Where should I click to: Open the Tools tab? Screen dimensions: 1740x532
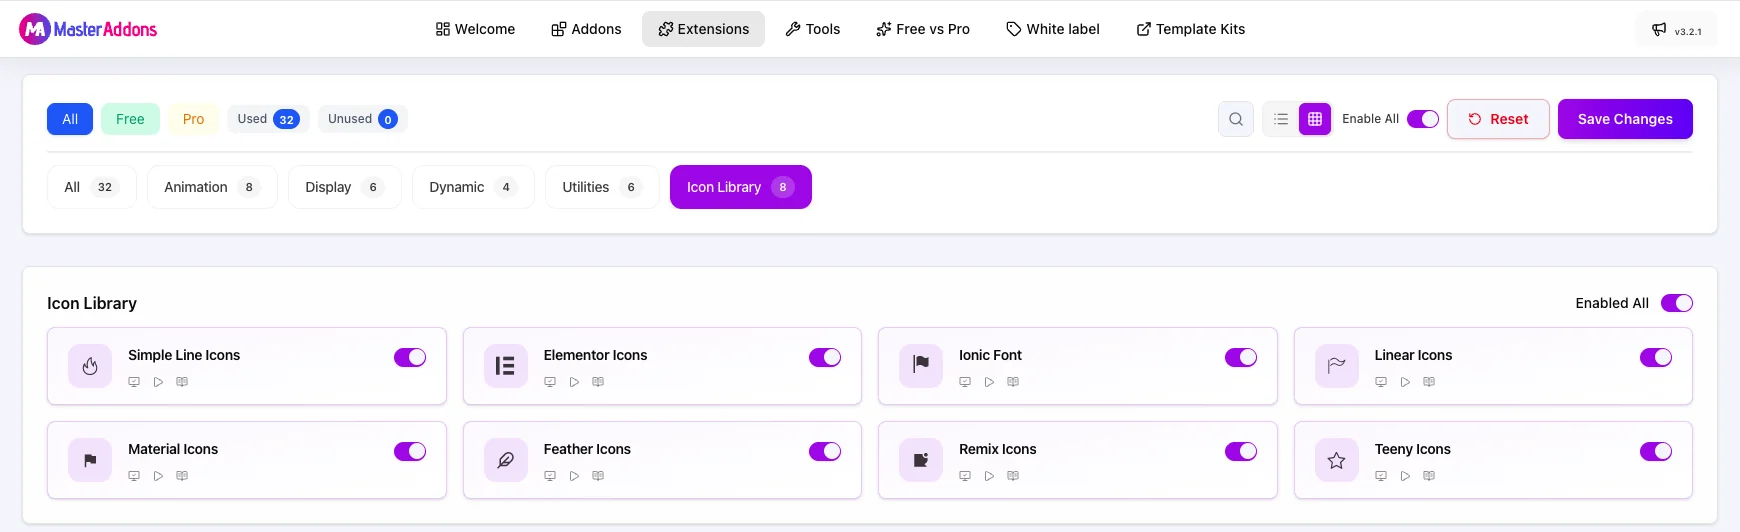[812, 29]
